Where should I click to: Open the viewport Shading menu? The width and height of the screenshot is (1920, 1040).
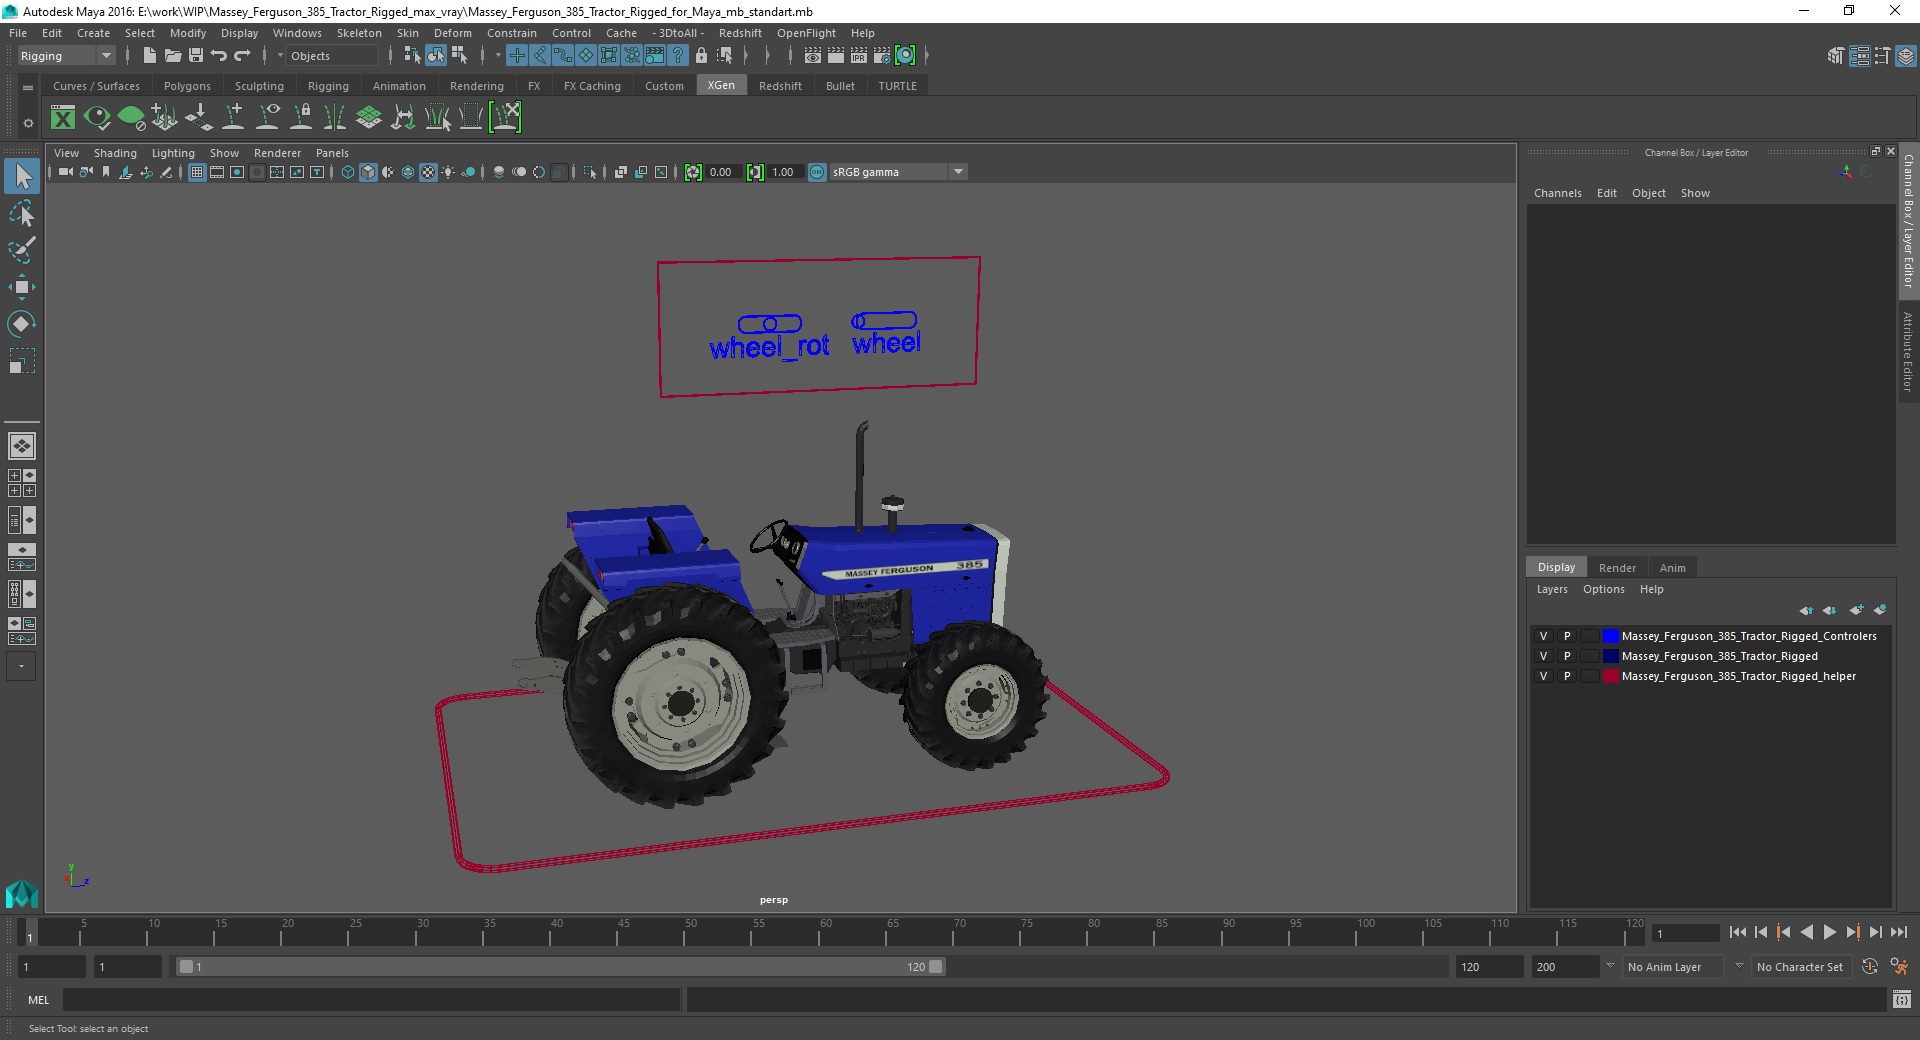115,153
